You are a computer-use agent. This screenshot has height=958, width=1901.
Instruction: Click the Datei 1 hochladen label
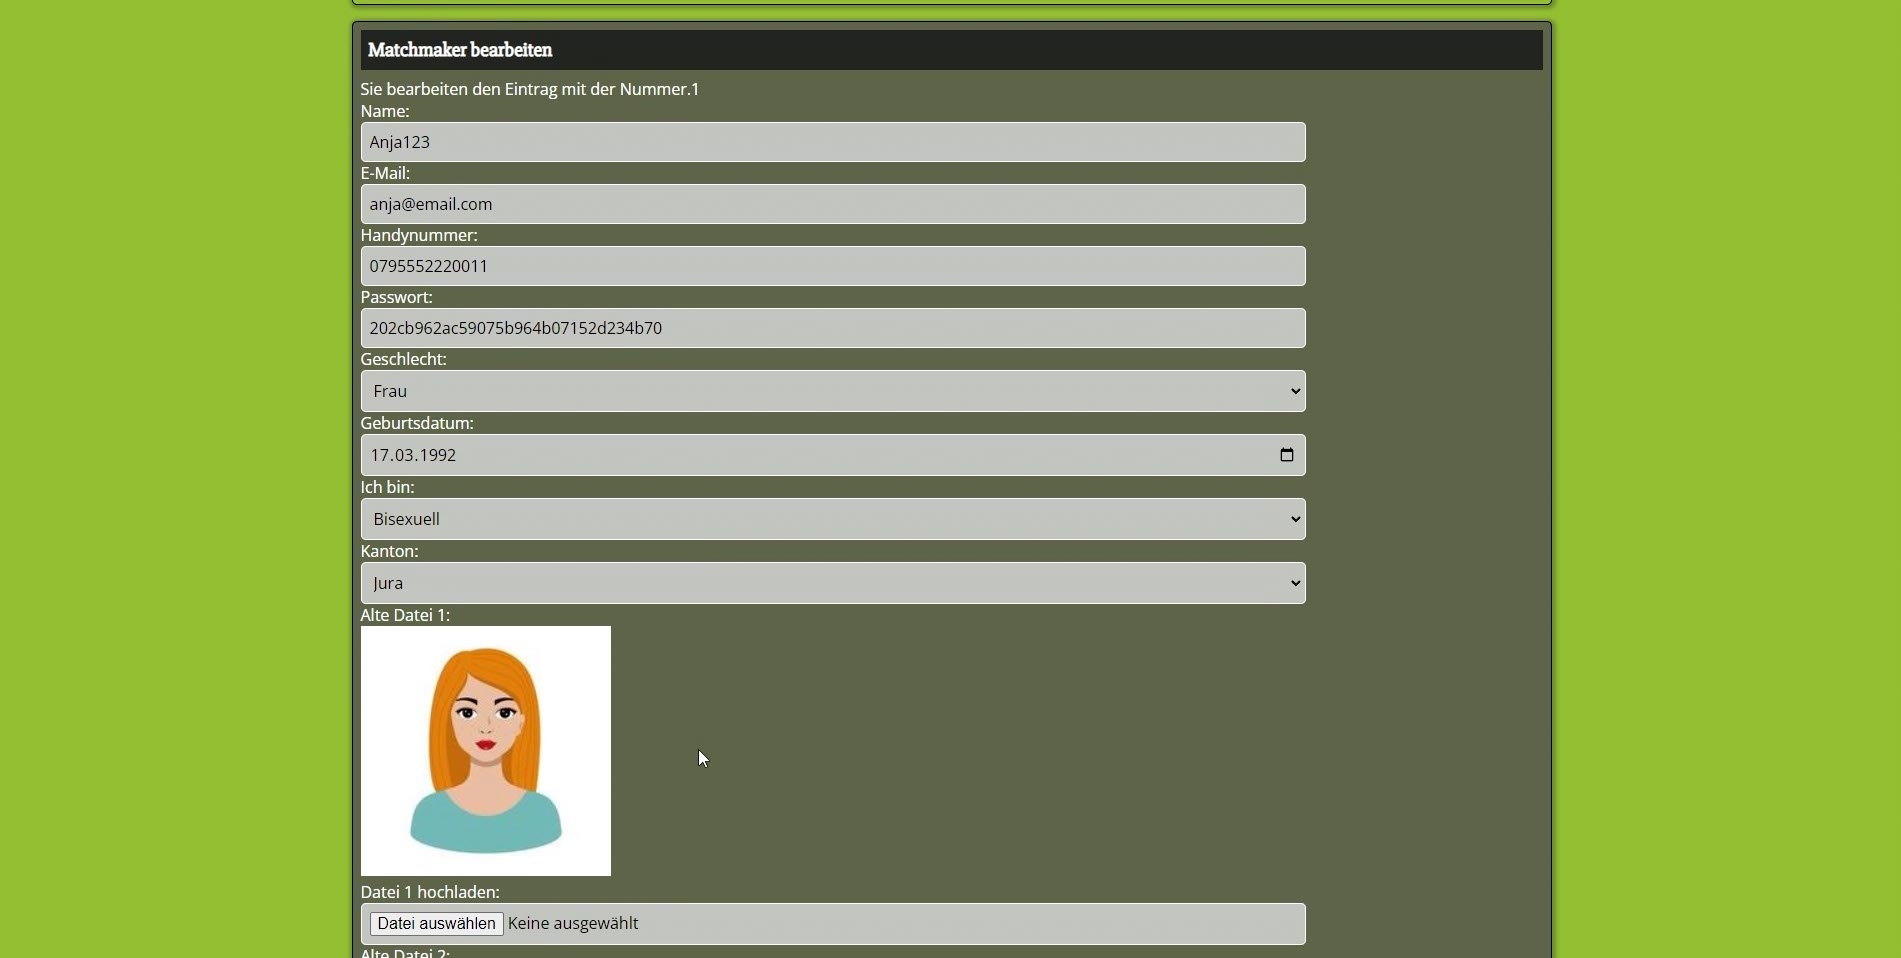point(430,892)
